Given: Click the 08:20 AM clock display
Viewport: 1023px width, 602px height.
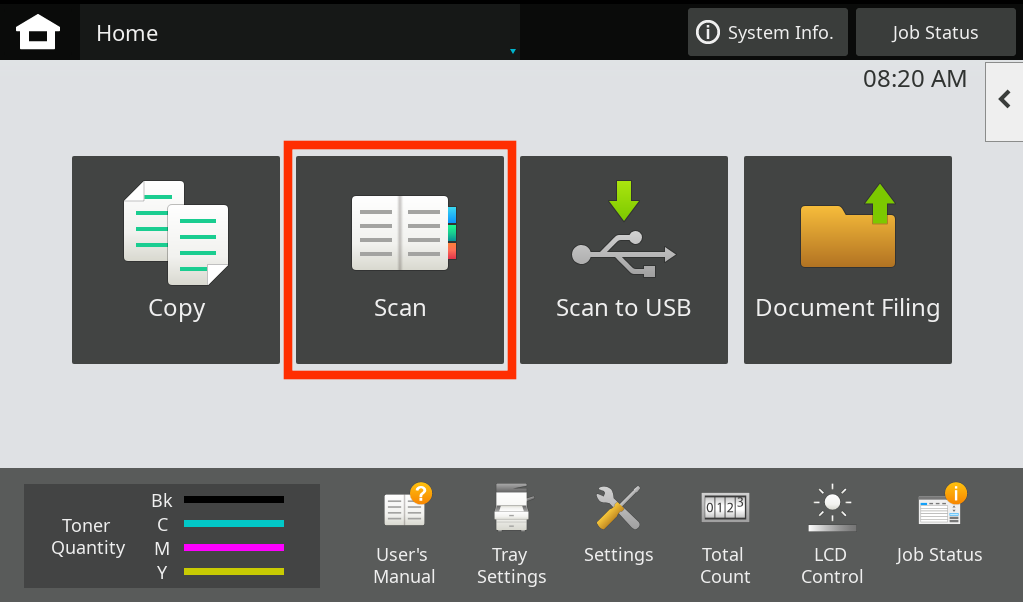Looking at the screenshot, I should [x=915, y=79].
